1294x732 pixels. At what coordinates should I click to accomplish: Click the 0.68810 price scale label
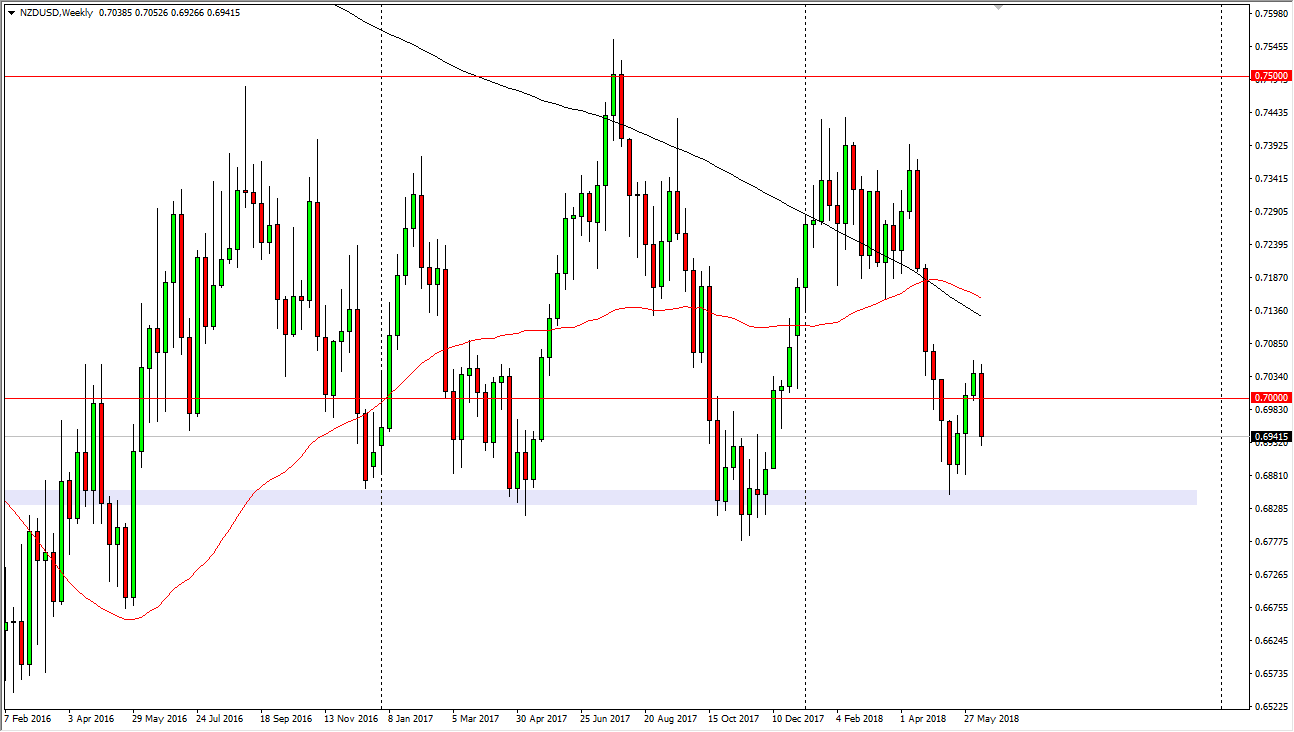pos(1270,476)
